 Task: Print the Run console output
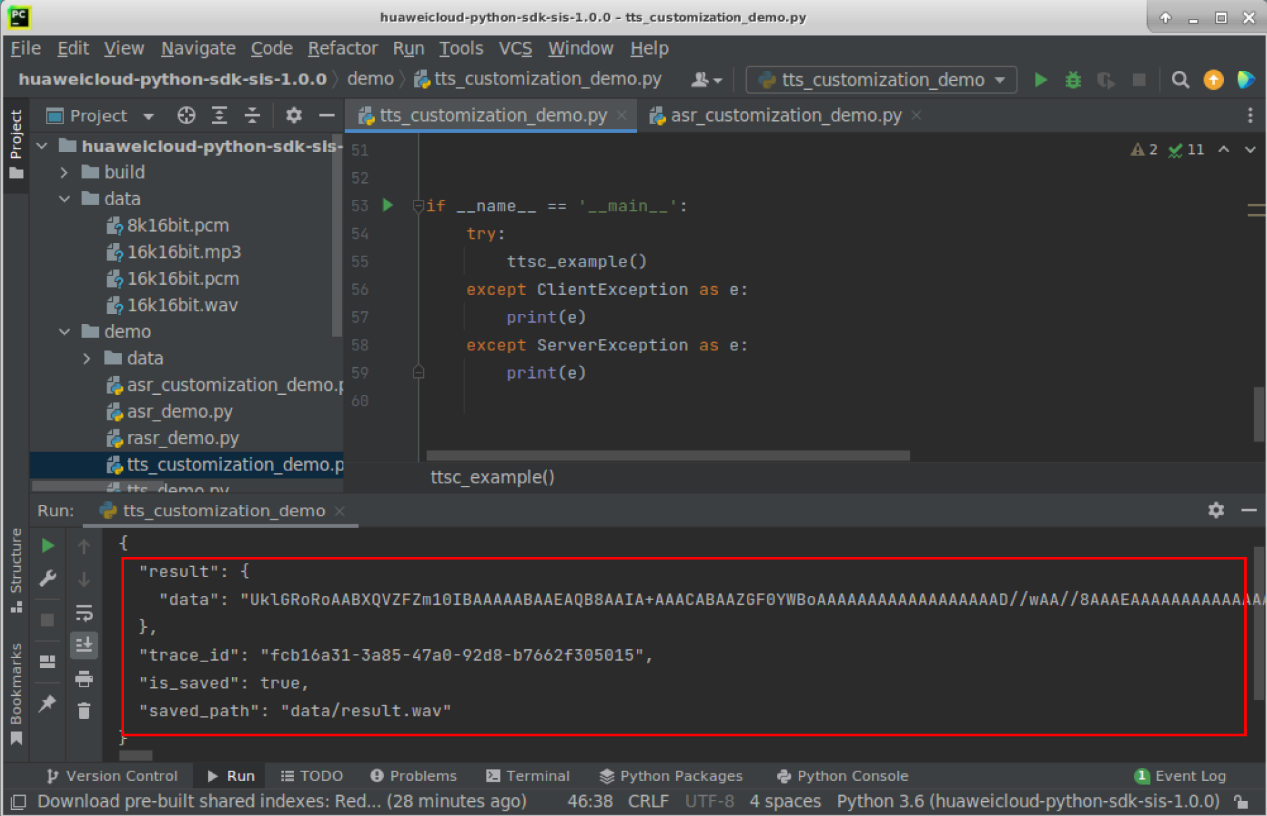tap(84, 679)
